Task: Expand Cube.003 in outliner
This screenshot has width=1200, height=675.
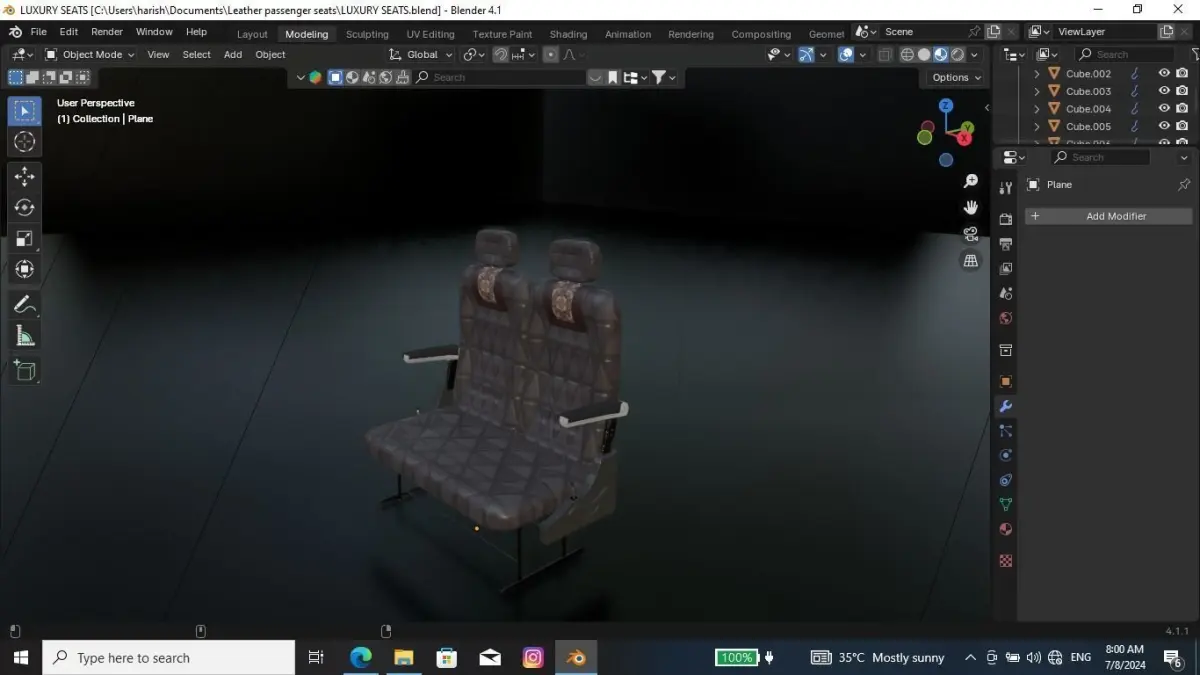Action: [x=1037, y=91]
